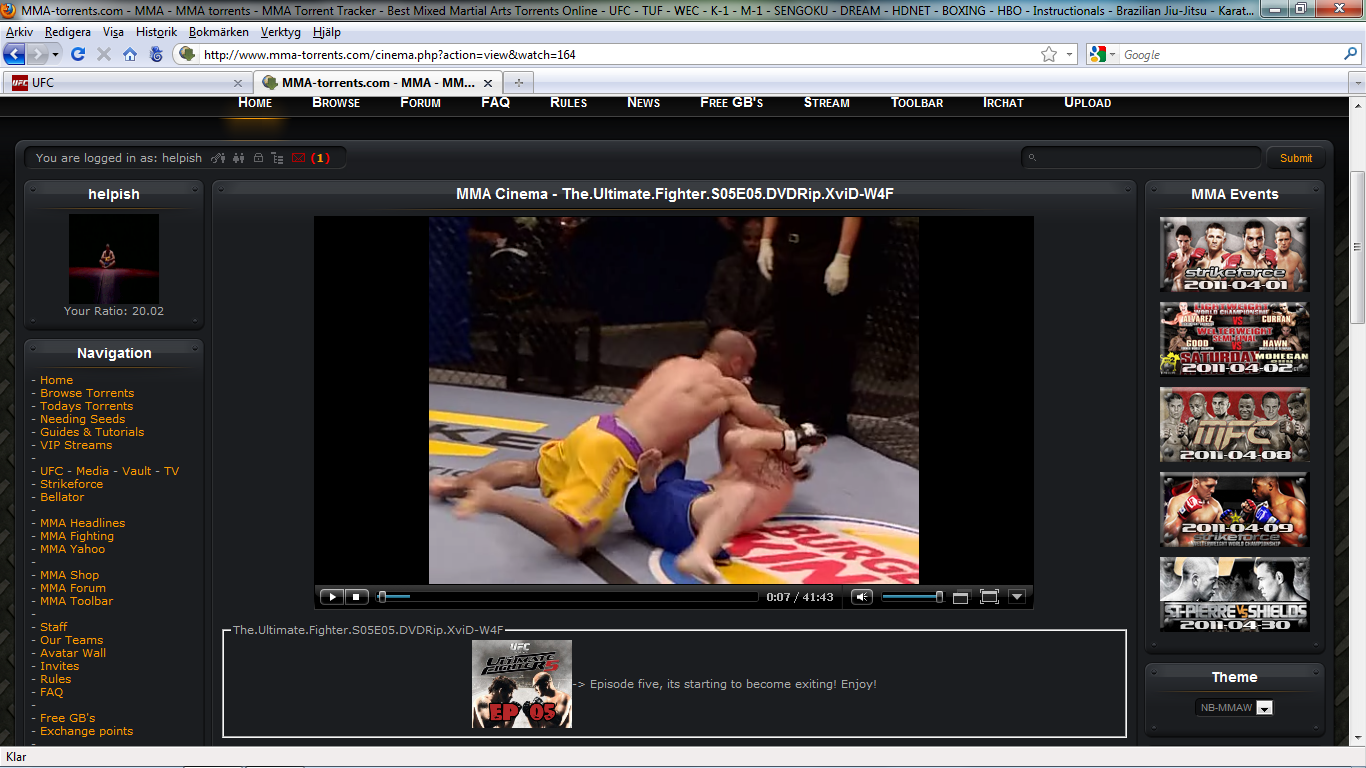Open the Strikeforce 2011-04-01 event banner
The height and width of the screenshot is (768, 1366).
[x=1234, y=254]
